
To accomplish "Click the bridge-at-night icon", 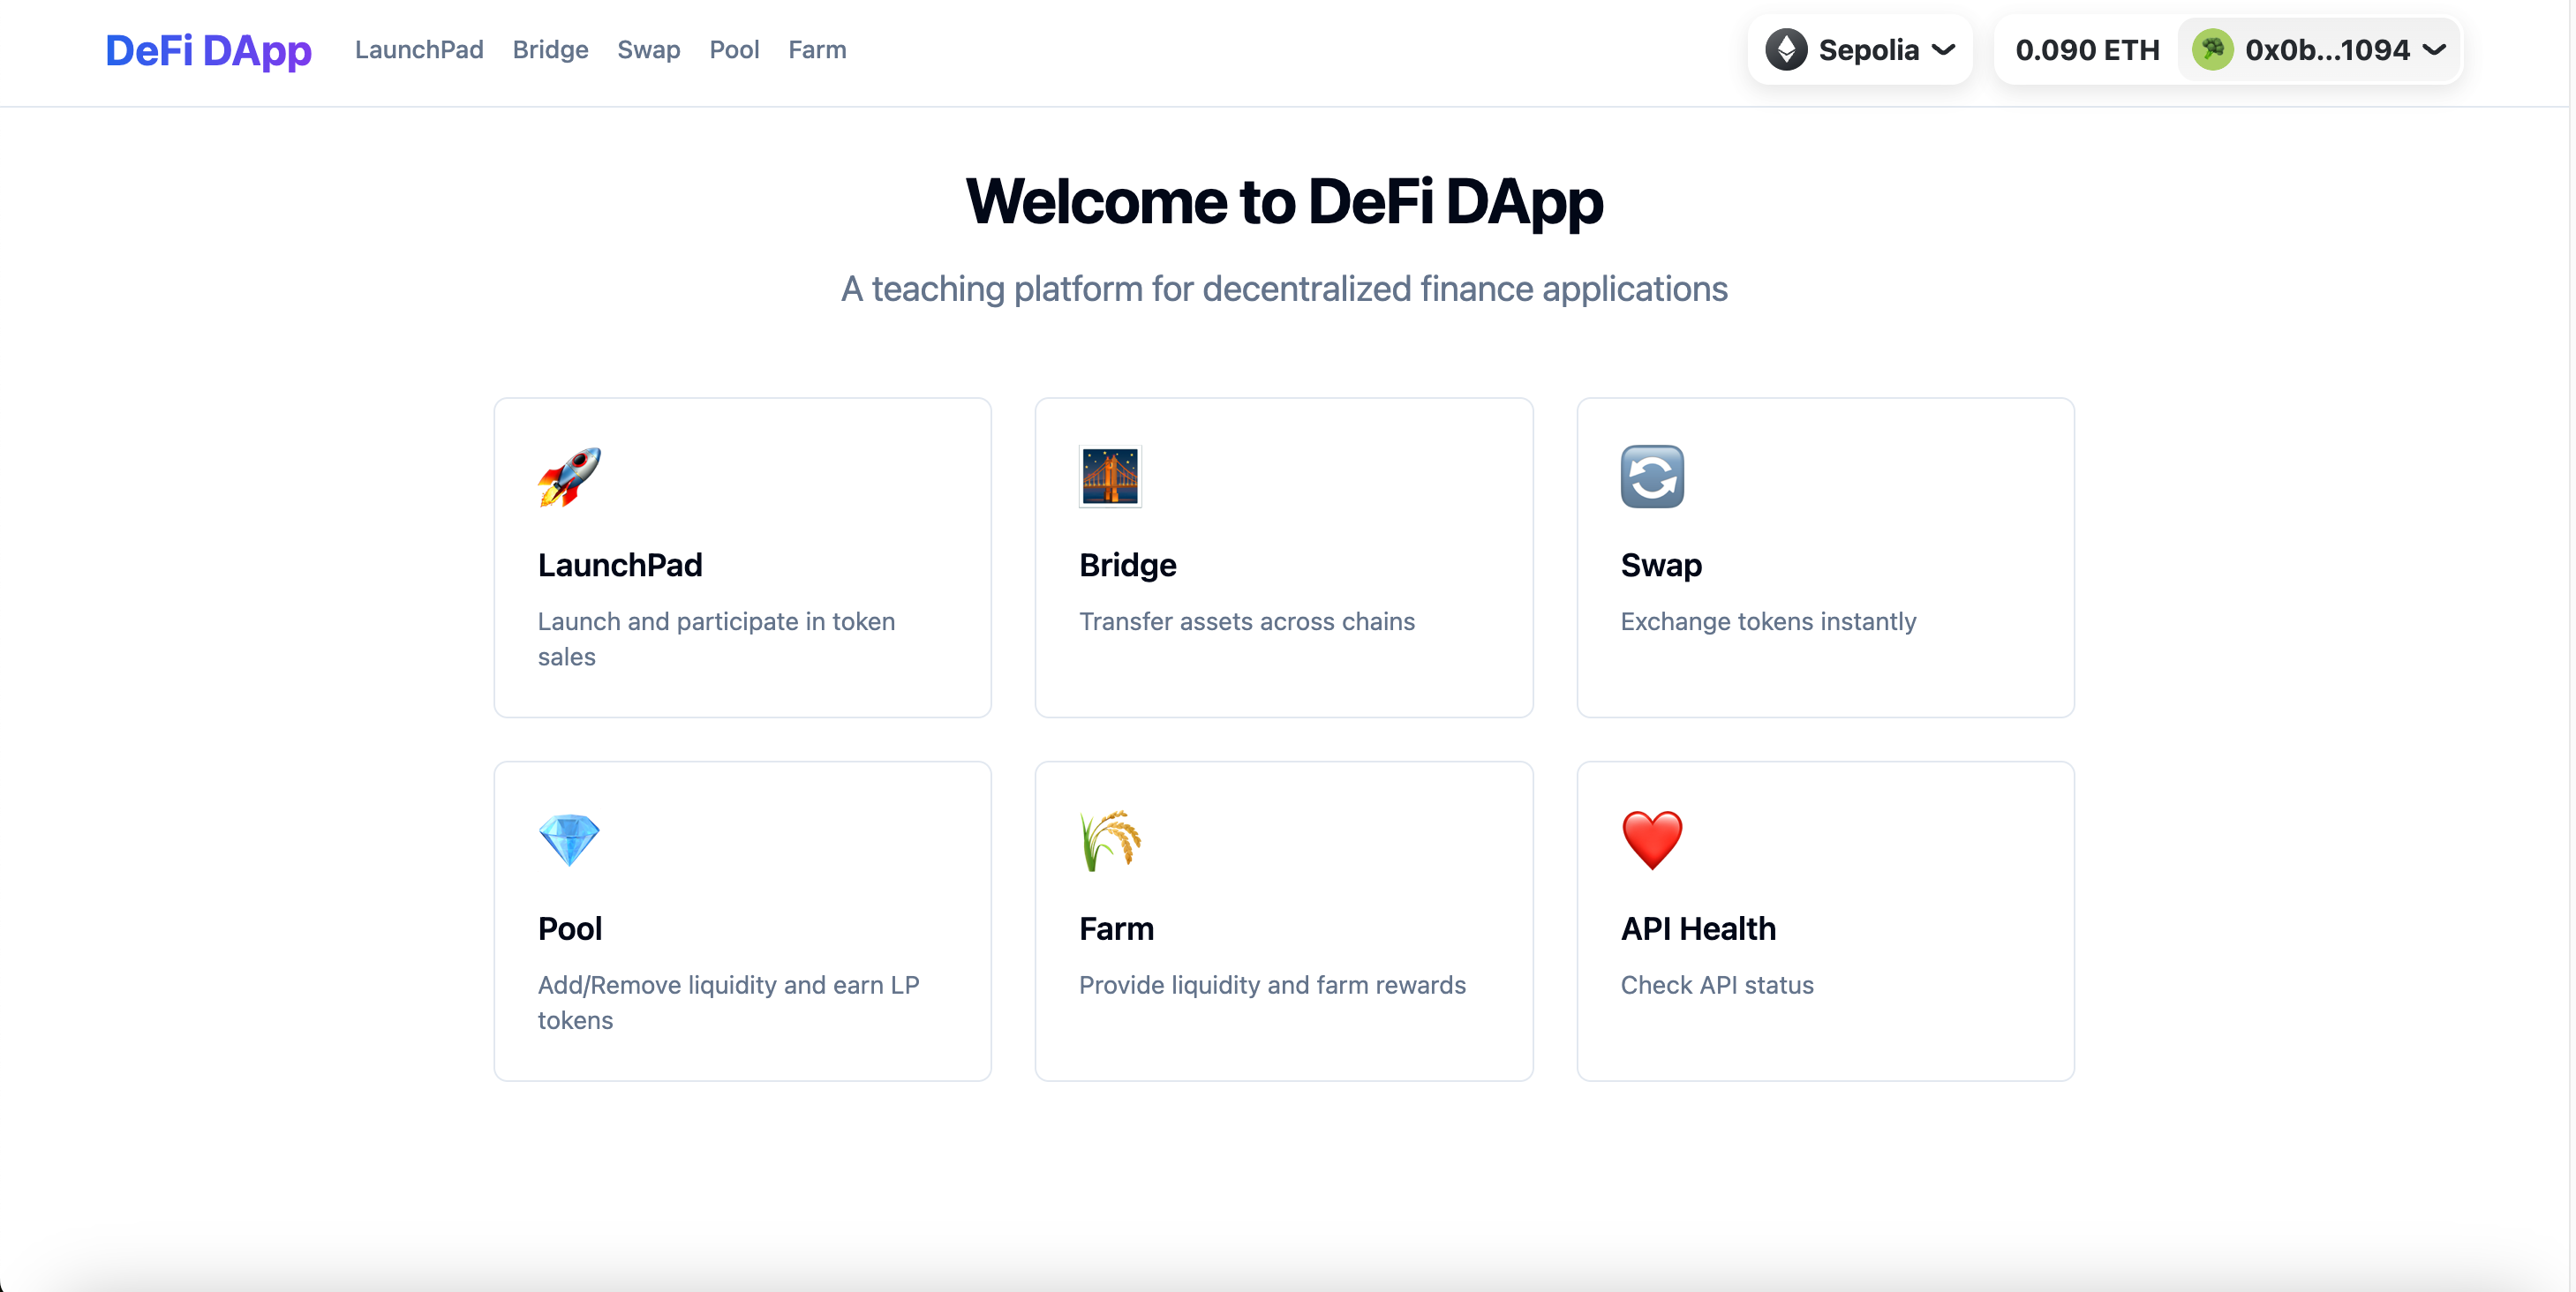I will click(1110, 477).
